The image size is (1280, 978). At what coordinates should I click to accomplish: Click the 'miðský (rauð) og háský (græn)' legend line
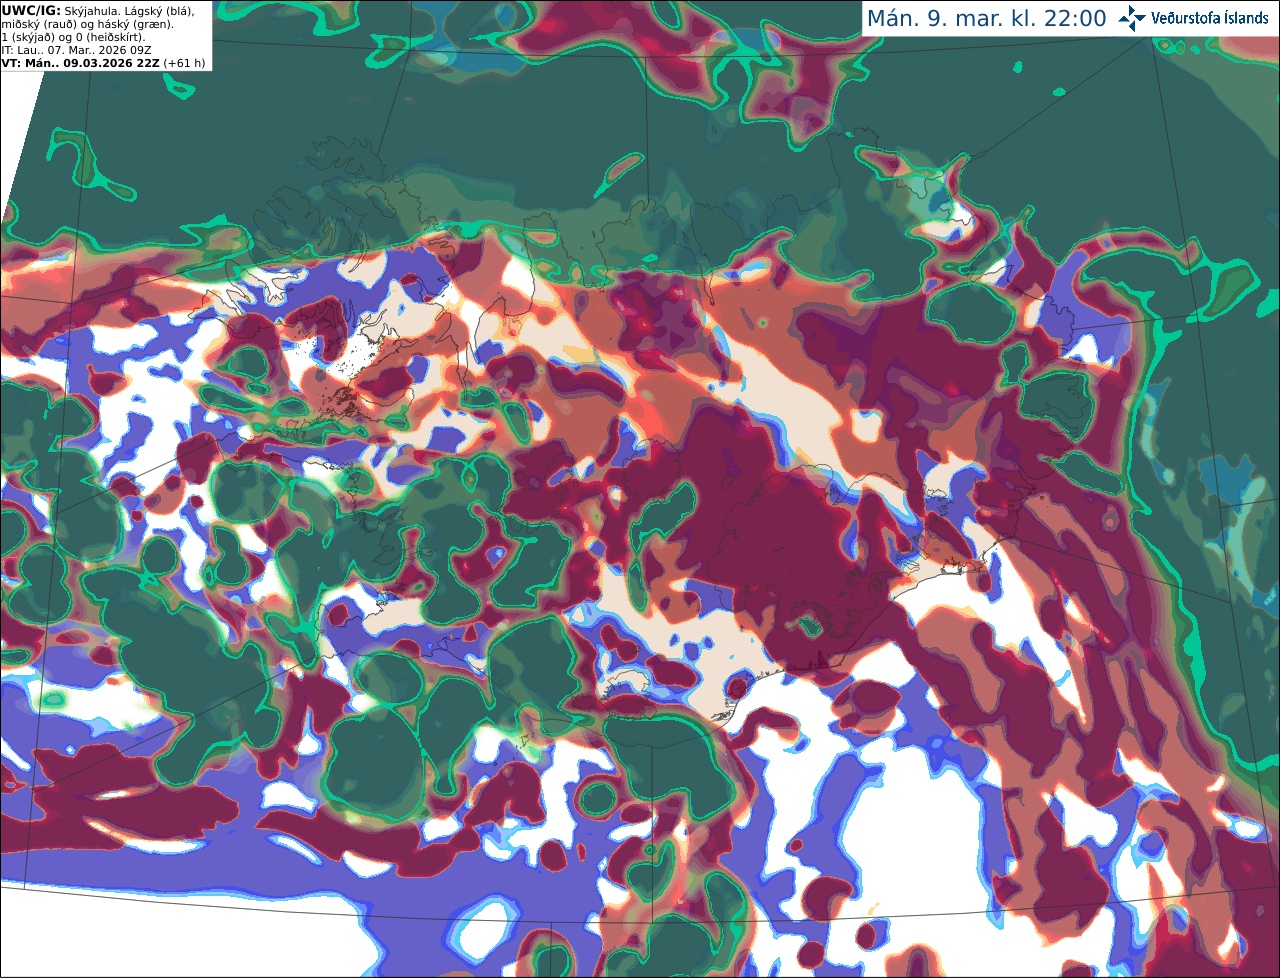[x=87, y=24]
